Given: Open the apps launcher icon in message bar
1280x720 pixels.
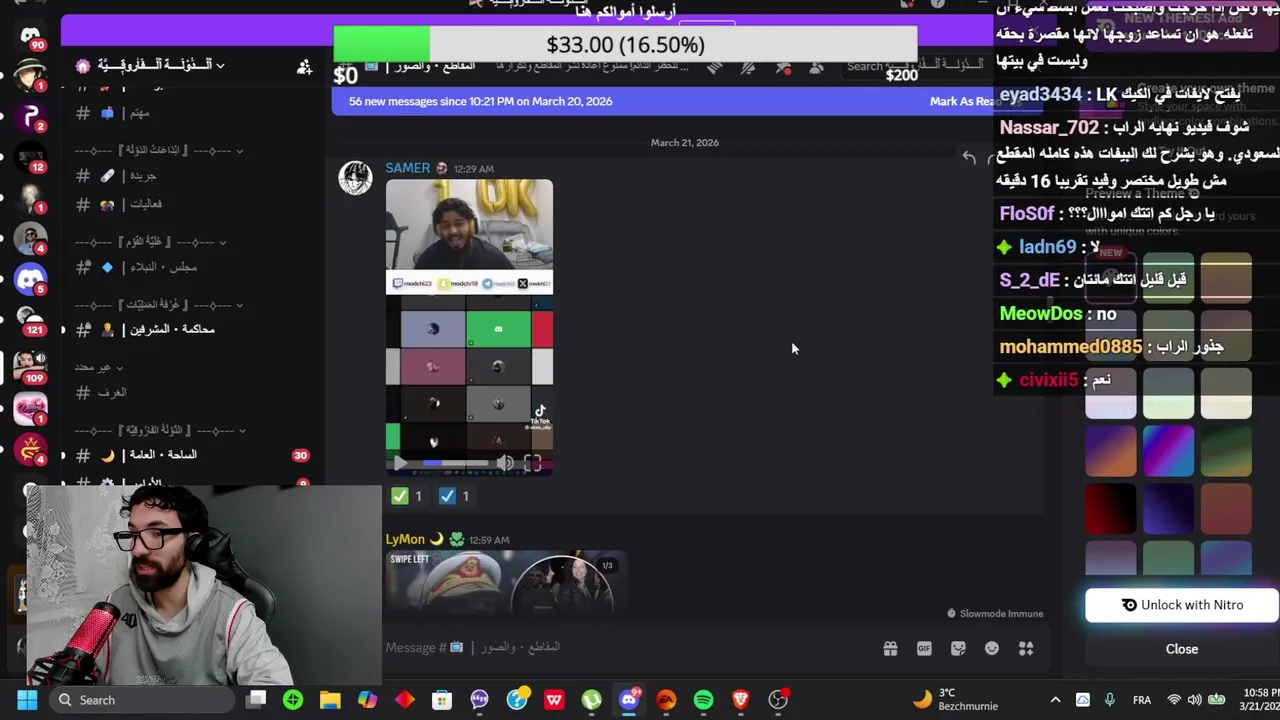Looking at the screenshot, I should (x=1026, y=649).
